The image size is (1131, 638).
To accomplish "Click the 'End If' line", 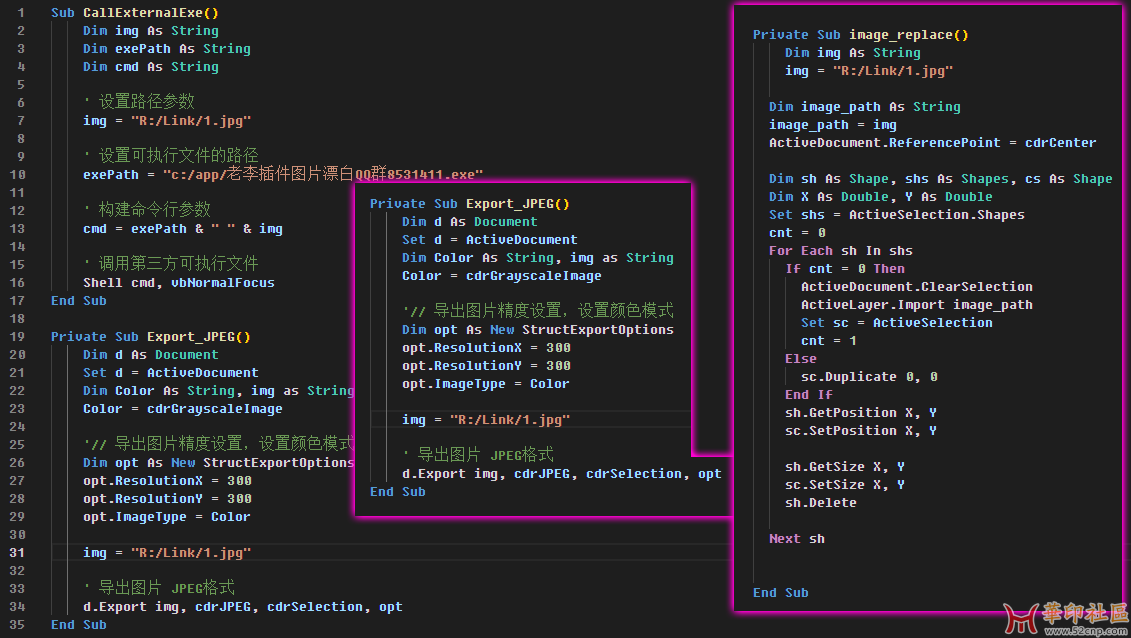I will click(809, 395).
